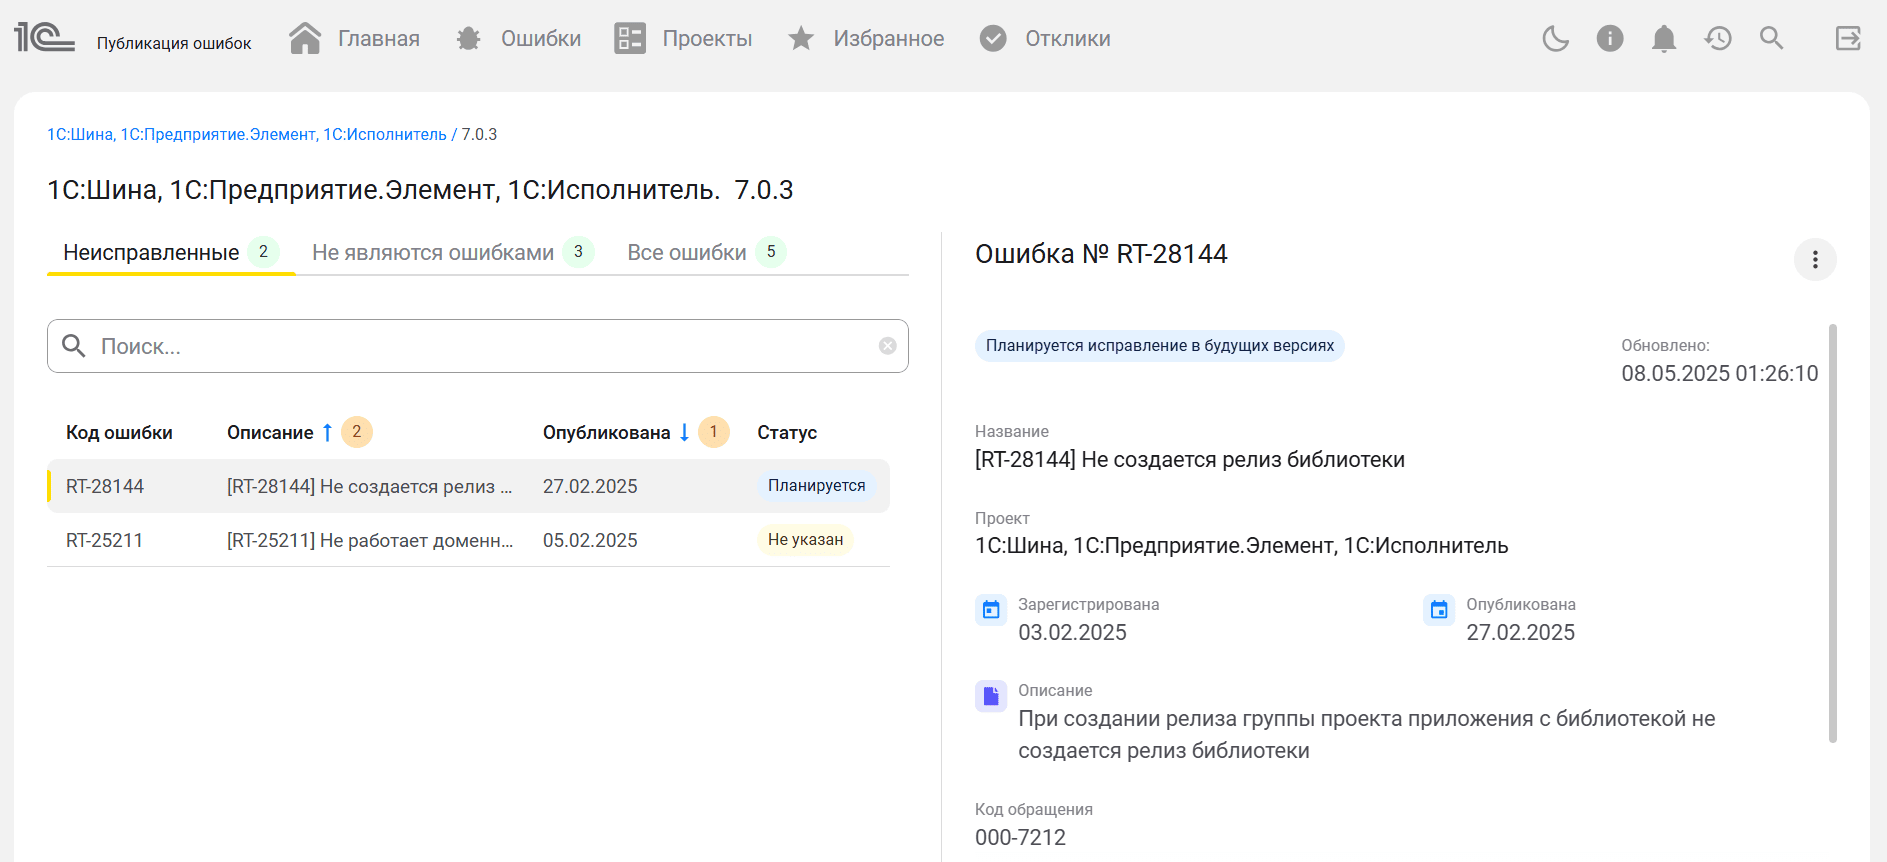Click the count badge 3 on Не являются ошибками
Viewport: 1887px width, 862px height.
[578, 252]
